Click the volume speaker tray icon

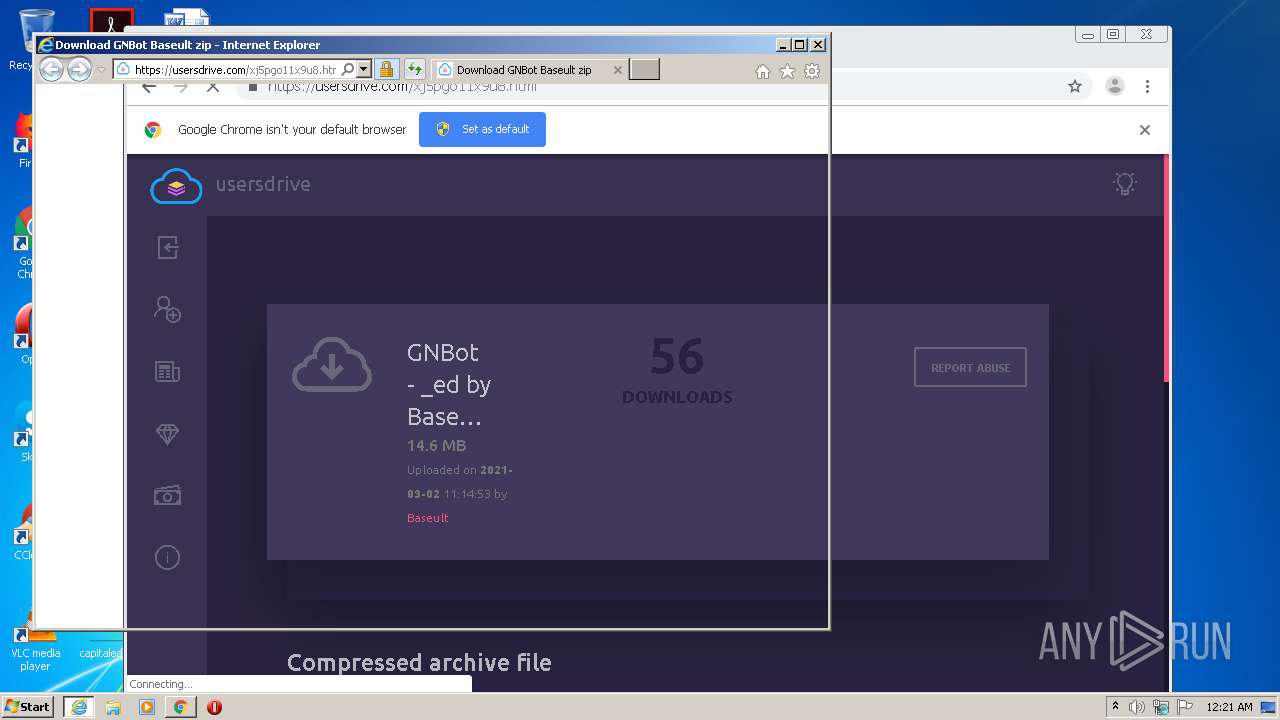tap(1137, 707)
